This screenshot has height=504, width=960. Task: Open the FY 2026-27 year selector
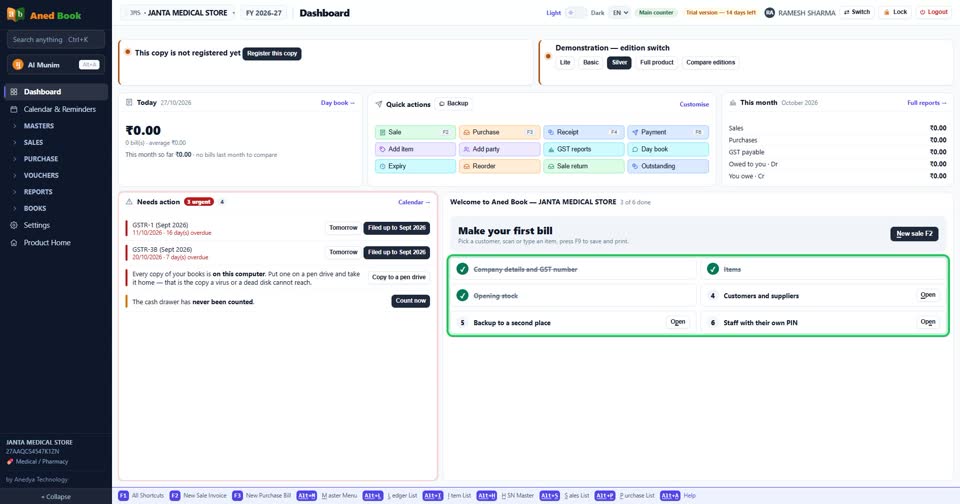tap(264, 13)
